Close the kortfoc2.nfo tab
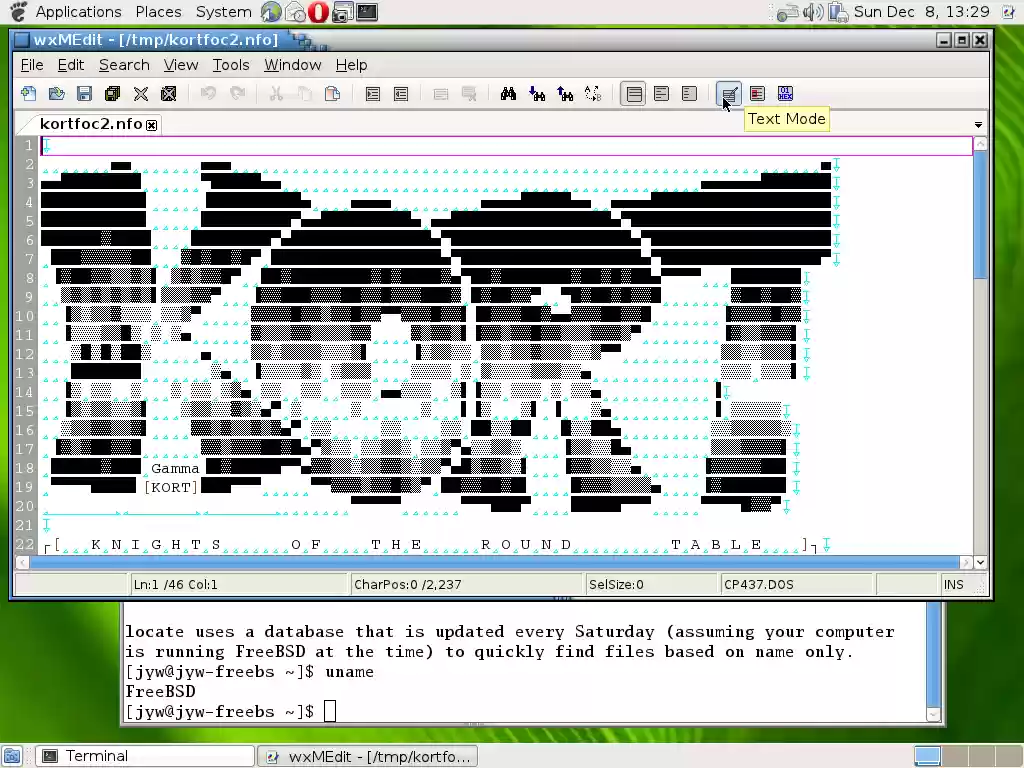Image resolution: width=1024 pixels, height=768 pixels. (x=151, y=124)
